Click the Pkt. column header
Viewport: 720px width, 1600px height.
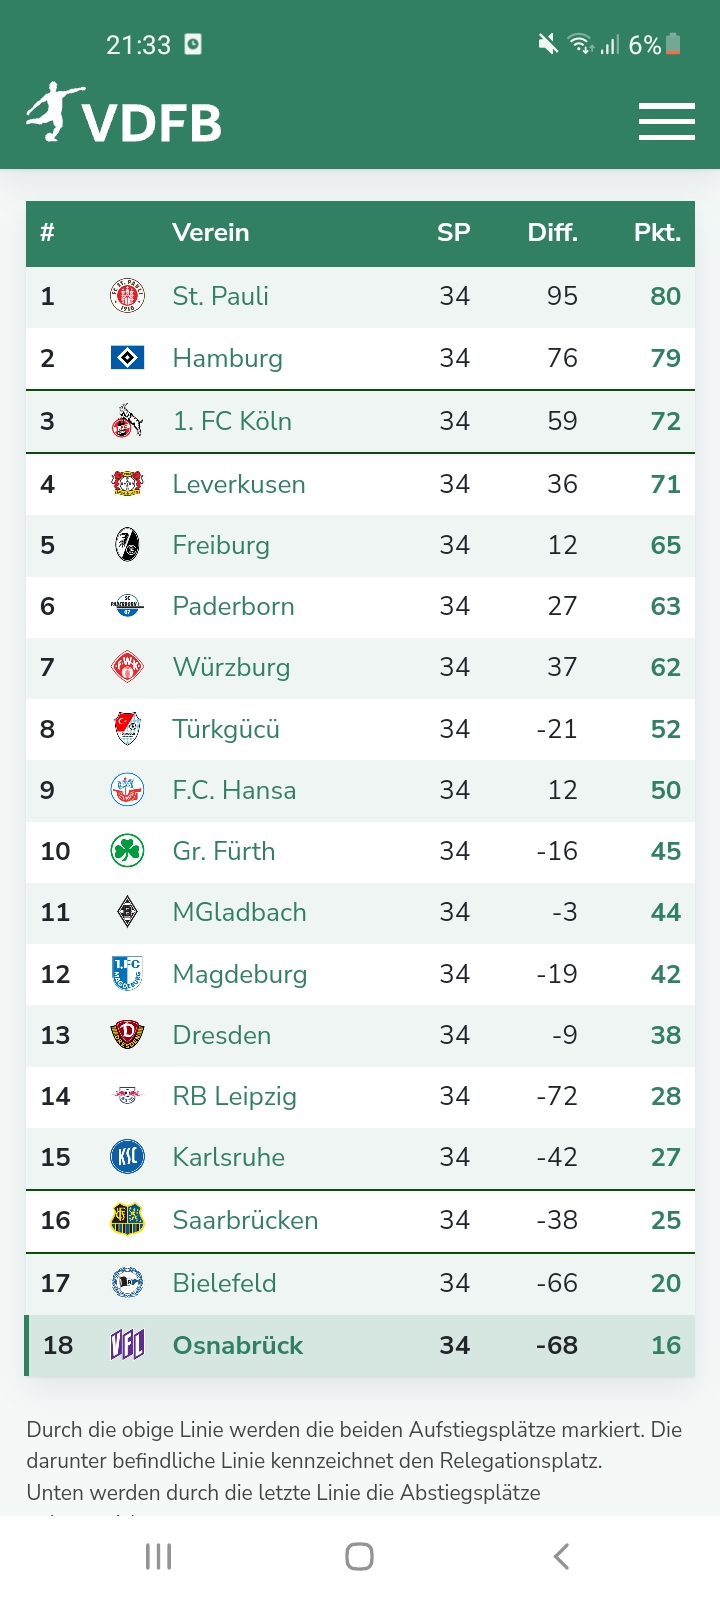click(657, 233)
